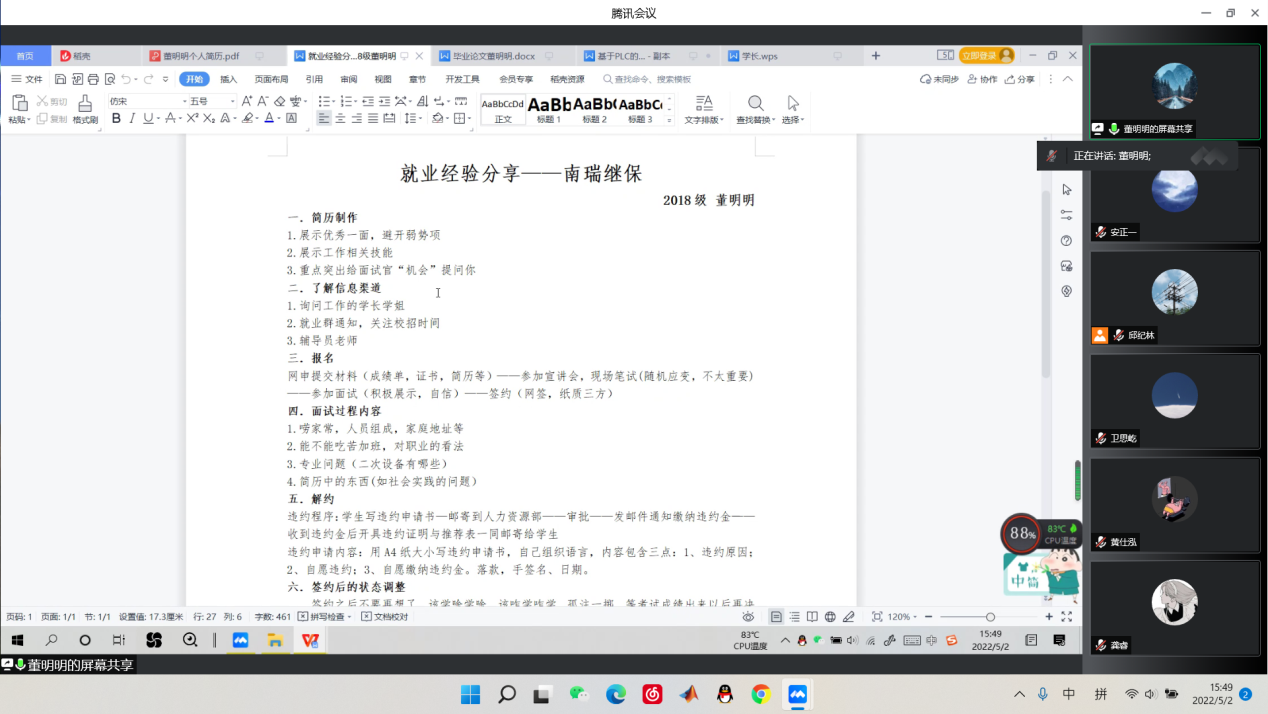The image size is (1268, 714).
Task: Switch to the 毕业论文董明明.docx document tab
Action: [x=494, y=56]
